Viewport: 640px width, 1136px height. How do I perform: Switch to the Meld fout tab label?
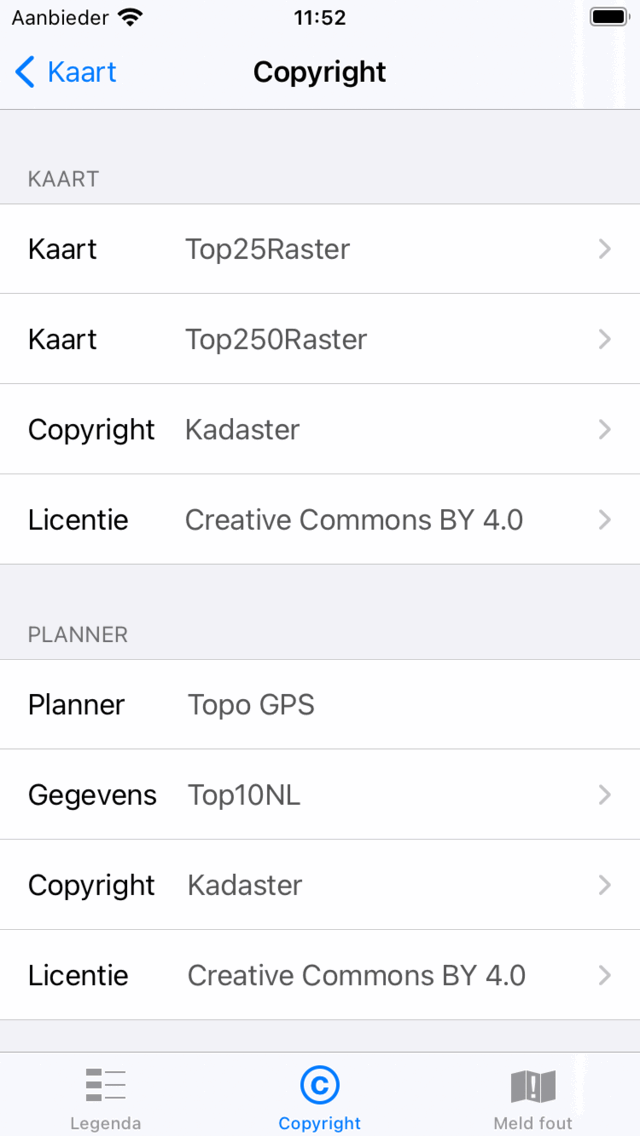tap(533, 1123)
